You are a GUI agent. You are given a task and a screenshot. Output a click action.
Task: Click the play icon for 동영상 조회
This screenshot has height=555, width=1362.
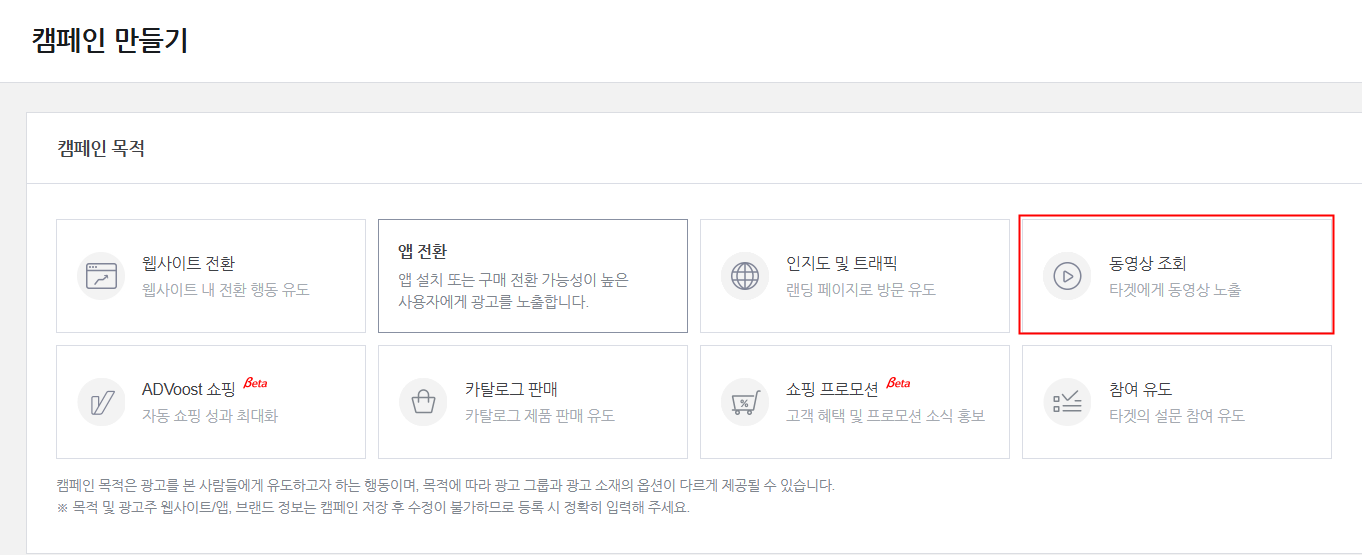1067,276
